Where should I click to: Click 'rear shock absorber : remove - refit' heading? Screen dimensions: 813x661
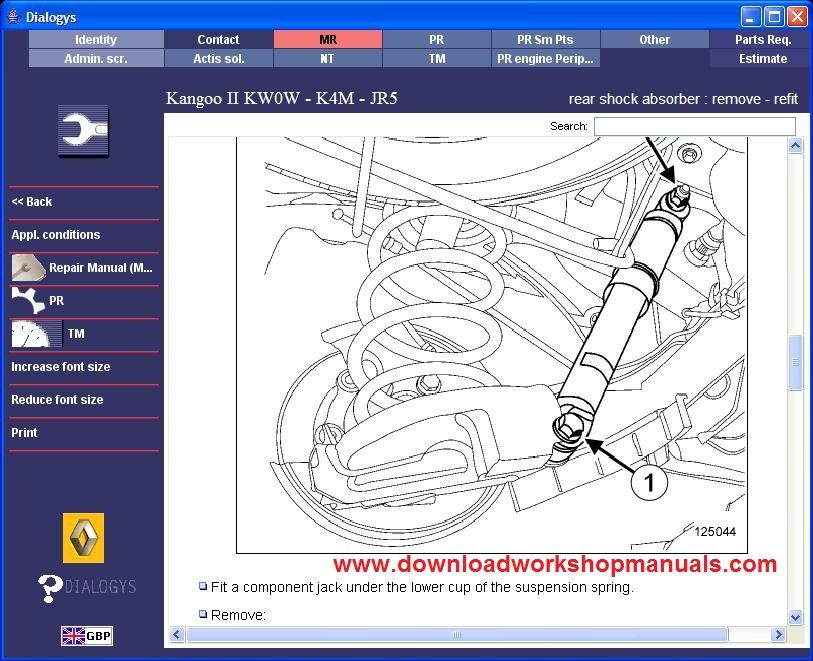pyautogui.click(x=683, y=99)
